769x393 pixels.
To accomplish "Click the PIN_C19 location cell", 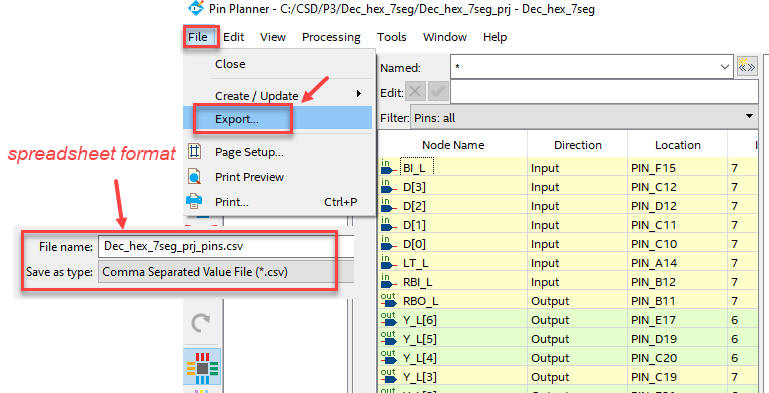I will 677,377.
